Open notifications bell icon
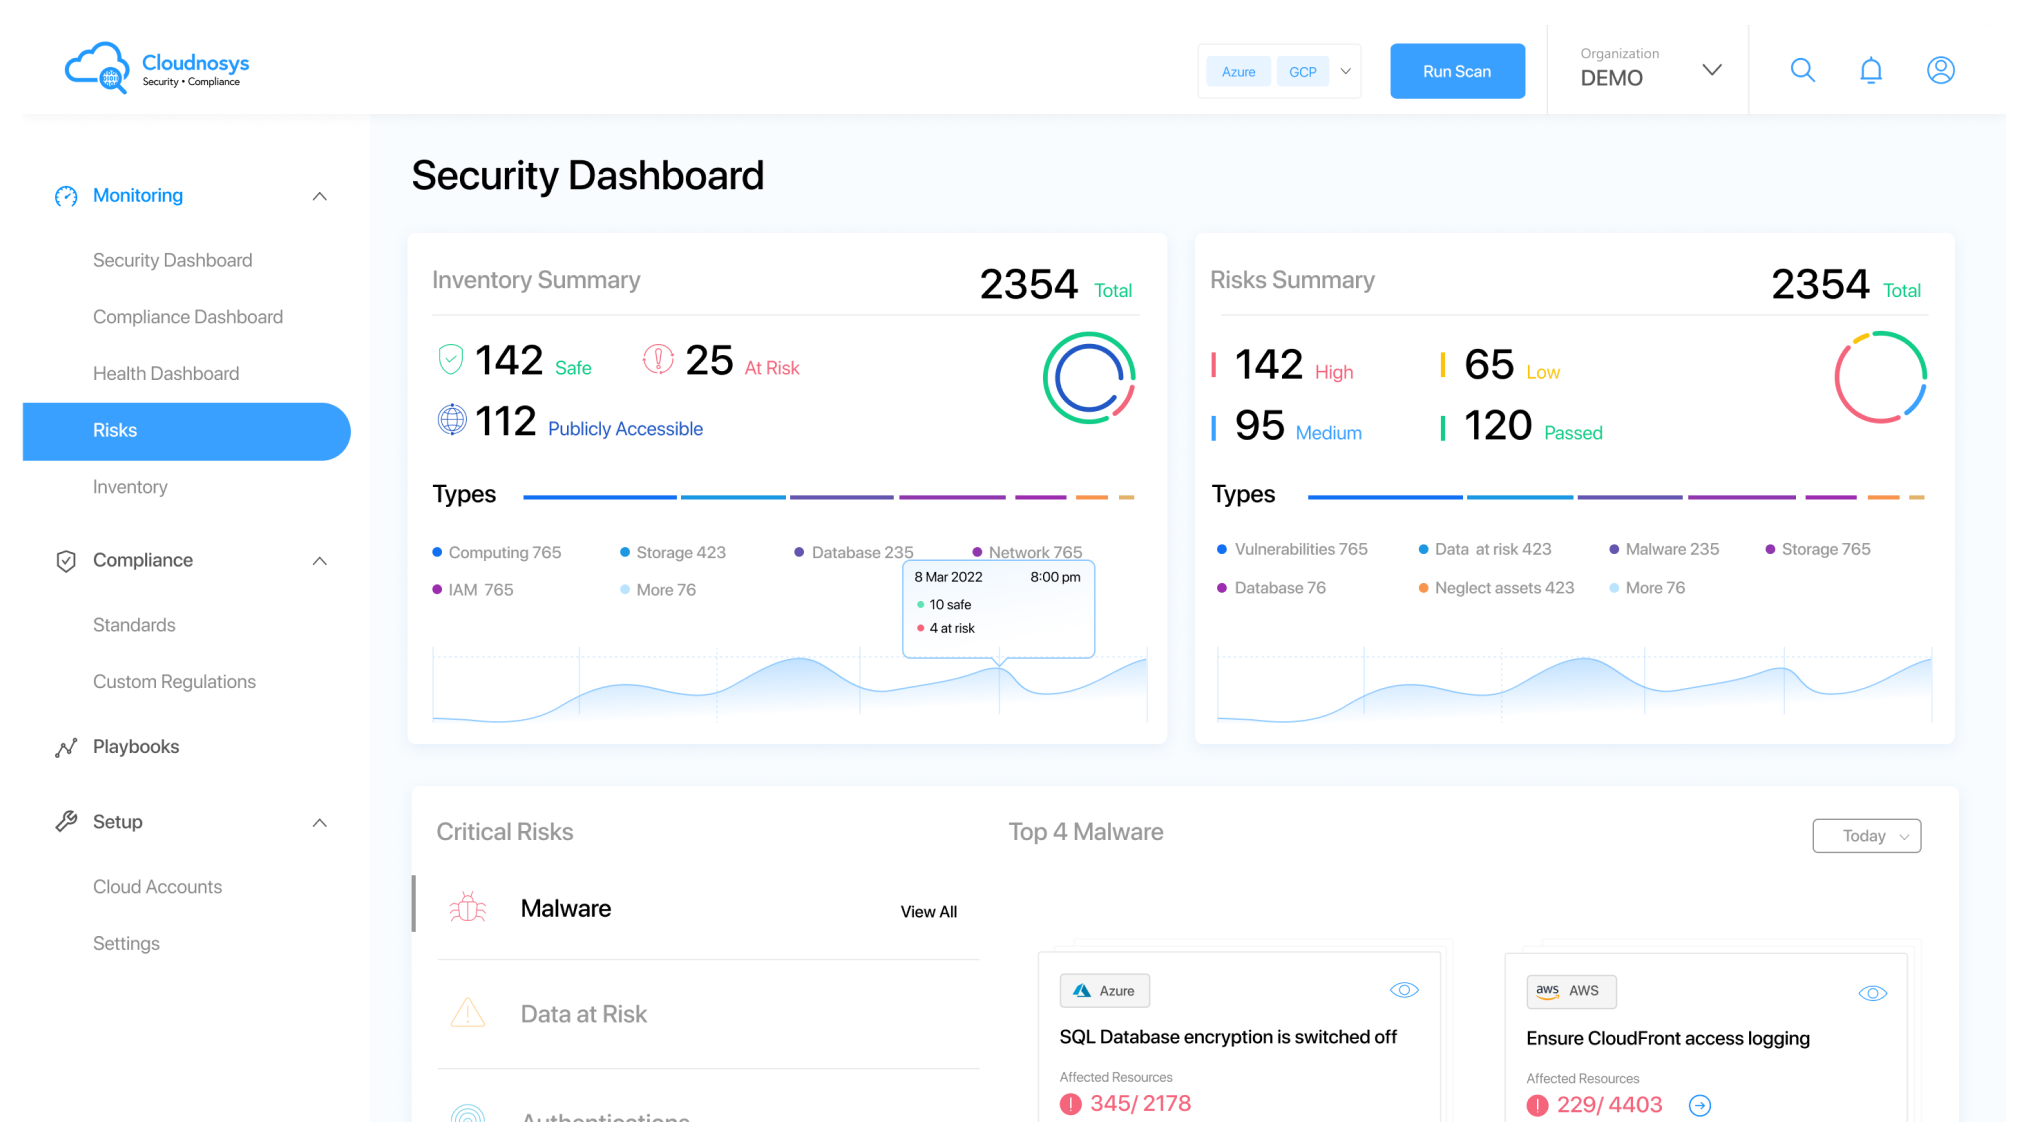This screenshot has width=2028, height=1122. pos(1870,70)
